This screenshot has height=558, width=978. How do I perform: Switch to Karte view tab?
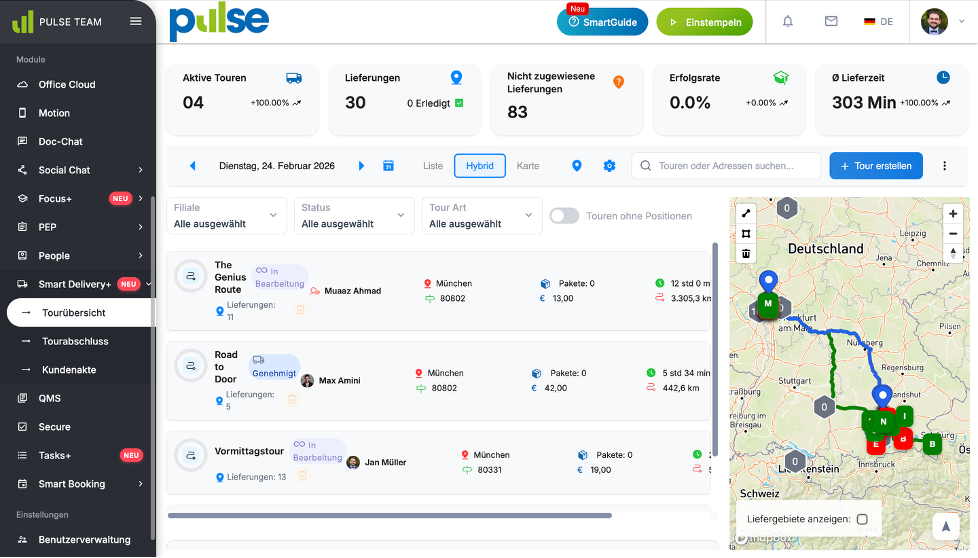[x=528, y=166]
